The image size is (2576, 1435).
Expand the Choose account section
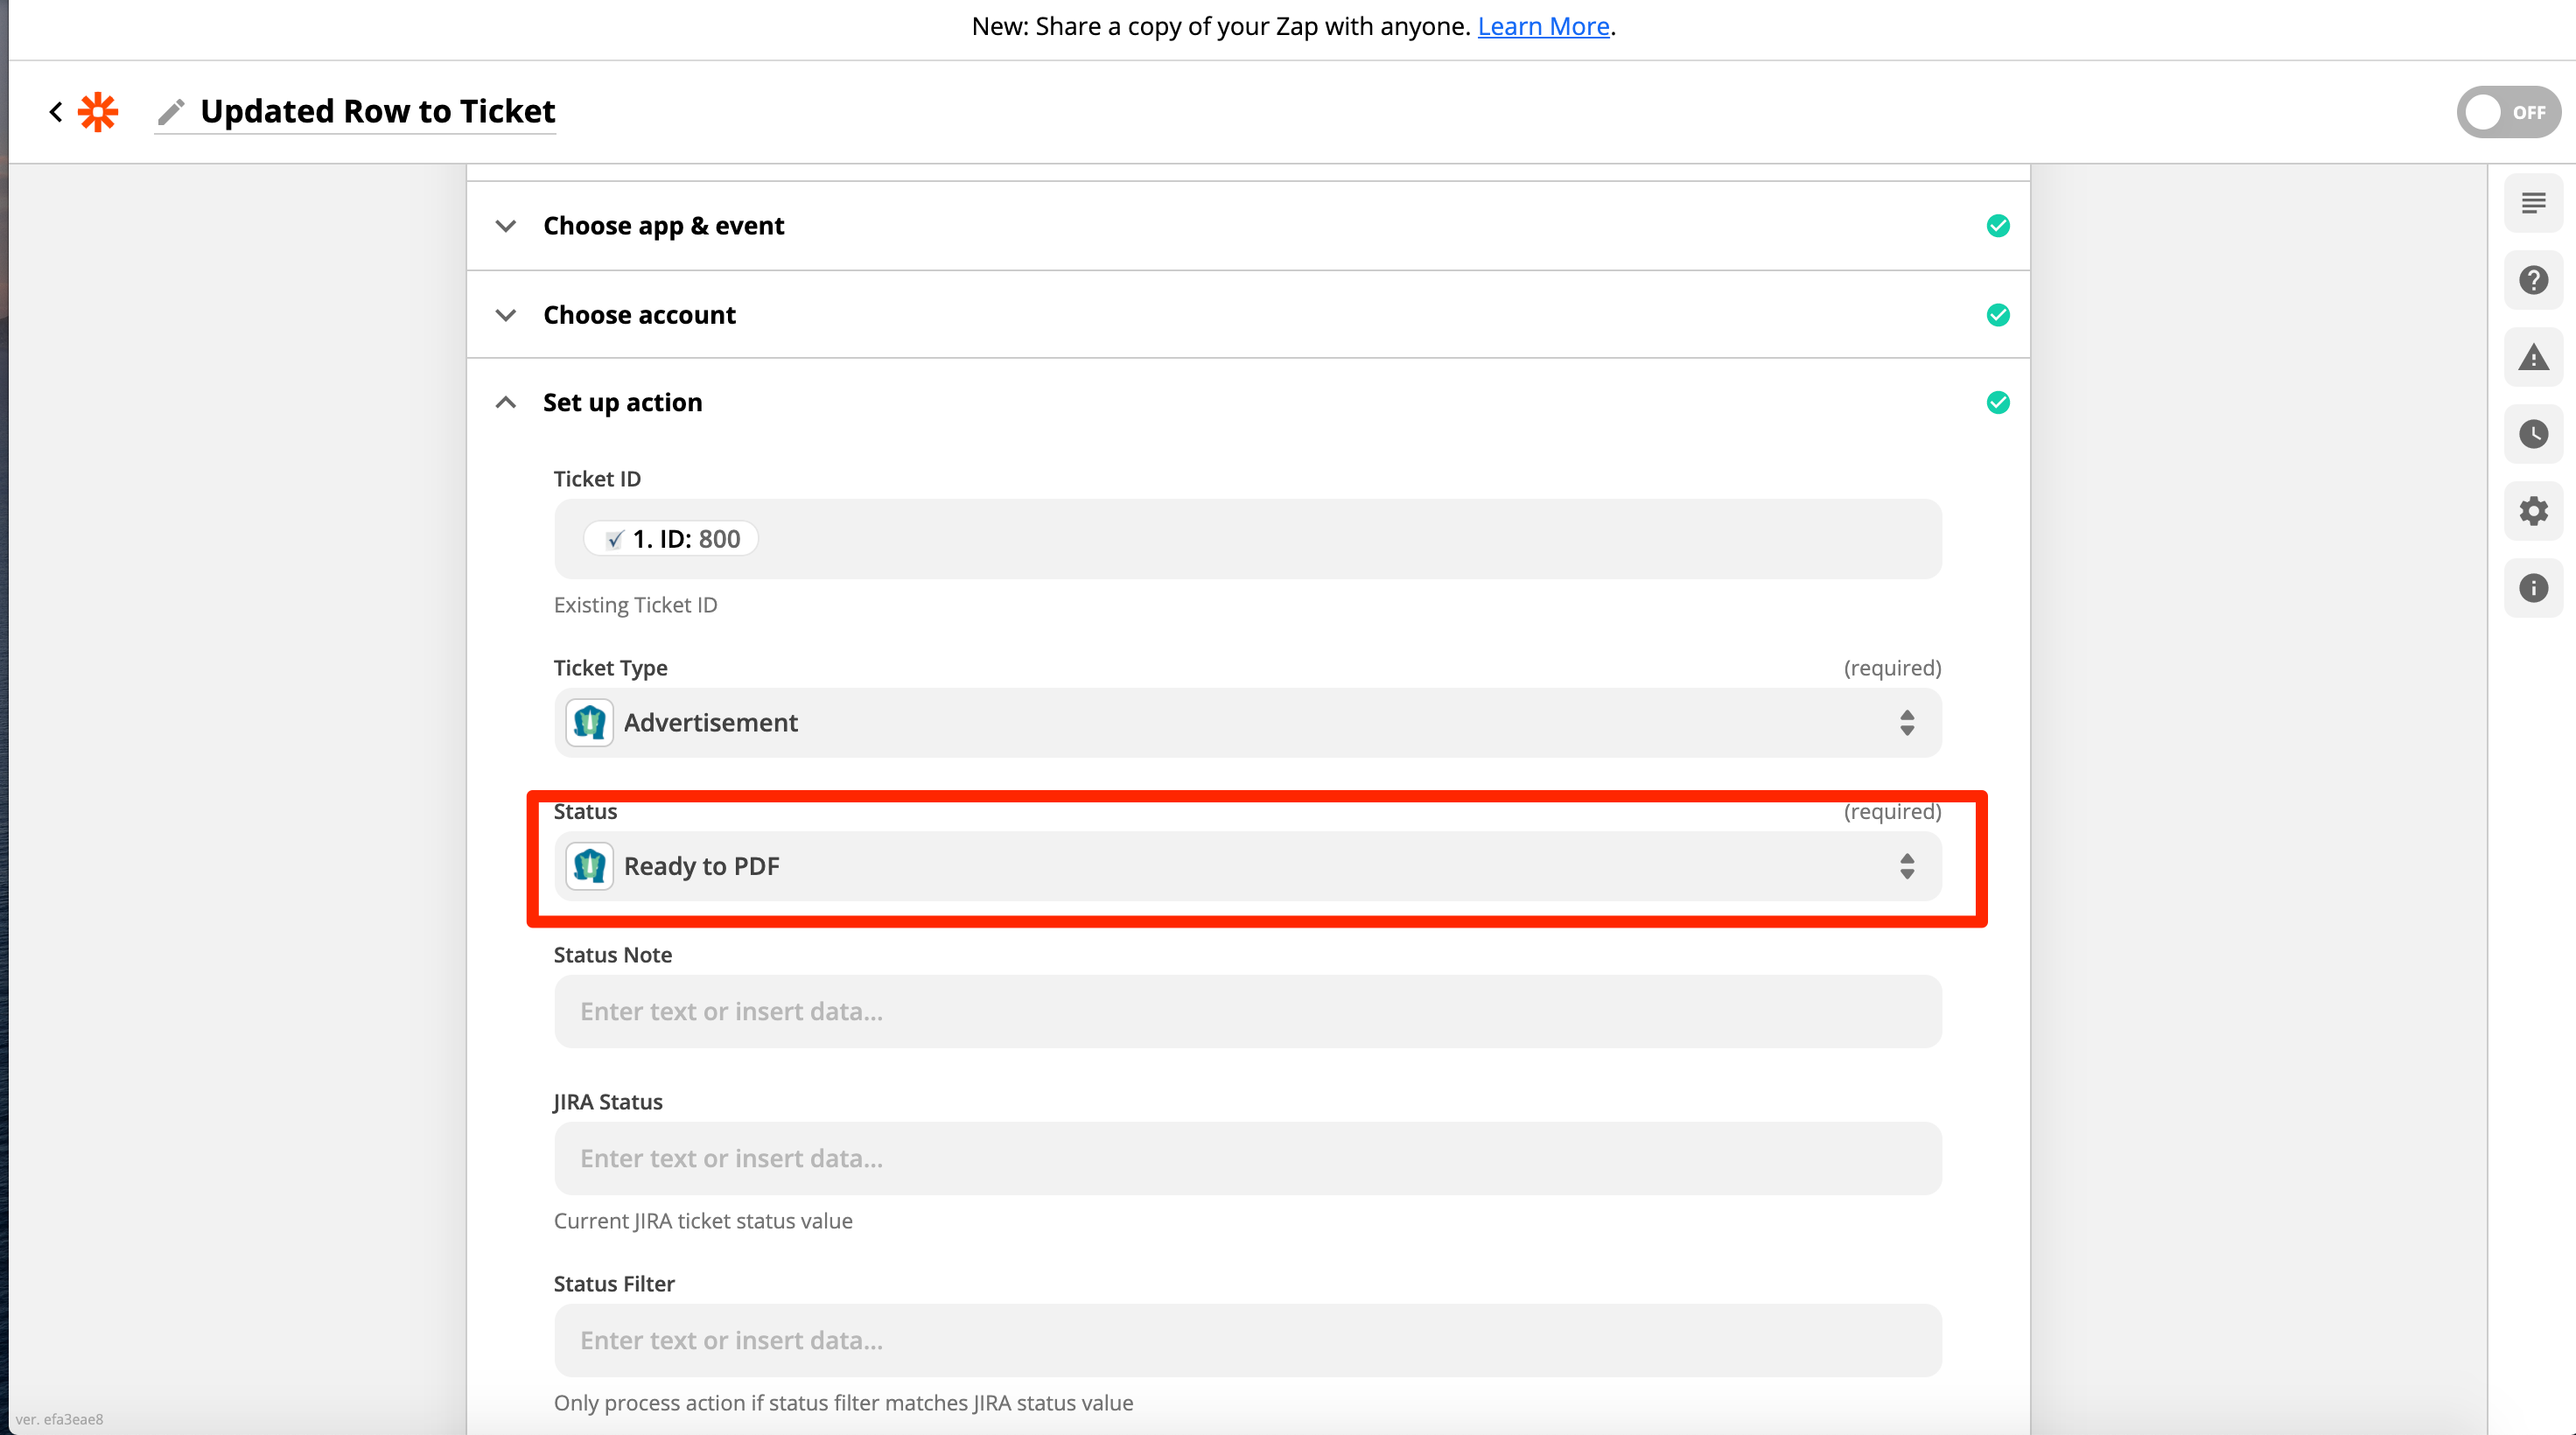coord(639,315)
